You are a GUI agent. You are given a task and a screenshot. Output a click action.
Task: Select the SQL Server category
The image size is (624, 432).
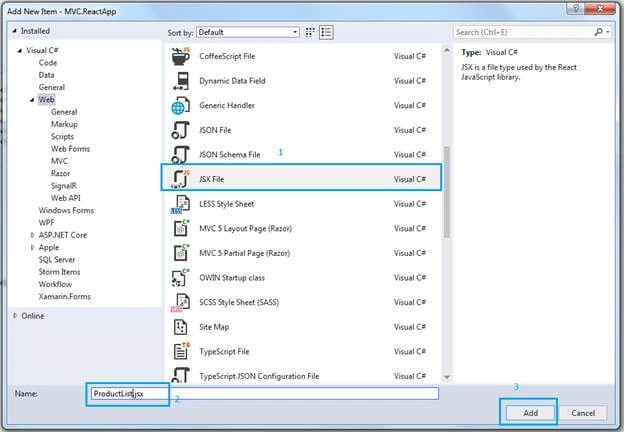57,260
